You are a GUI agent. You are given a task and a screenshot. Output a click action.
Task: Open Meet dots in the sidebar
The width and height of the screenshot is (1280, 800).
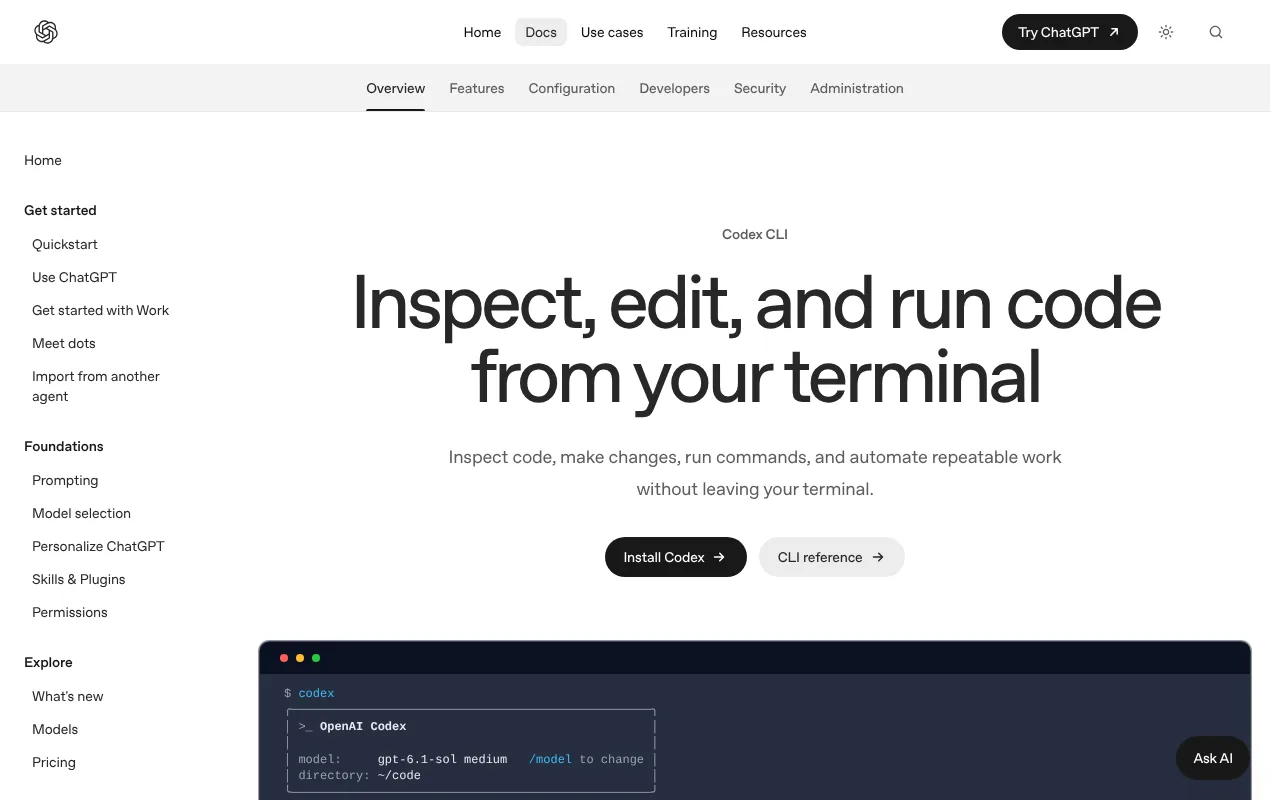point(64,343)
